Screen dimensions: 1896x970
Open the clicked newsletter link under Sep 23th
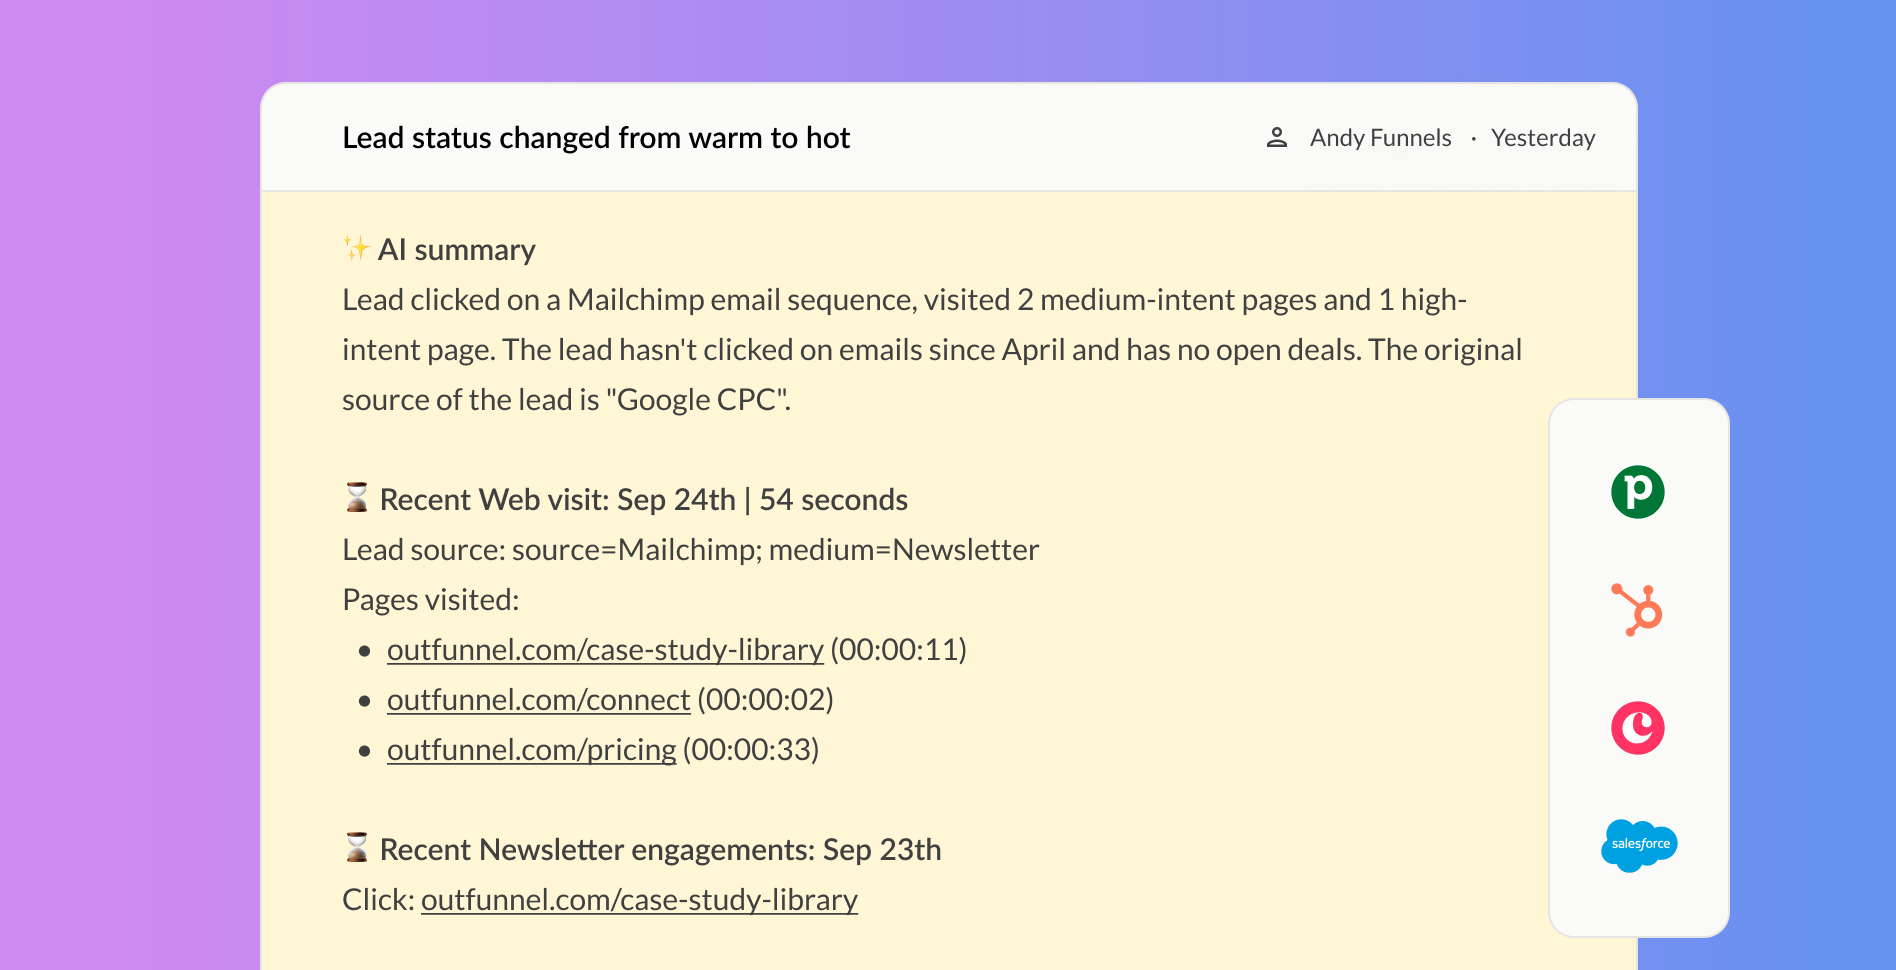640,899
